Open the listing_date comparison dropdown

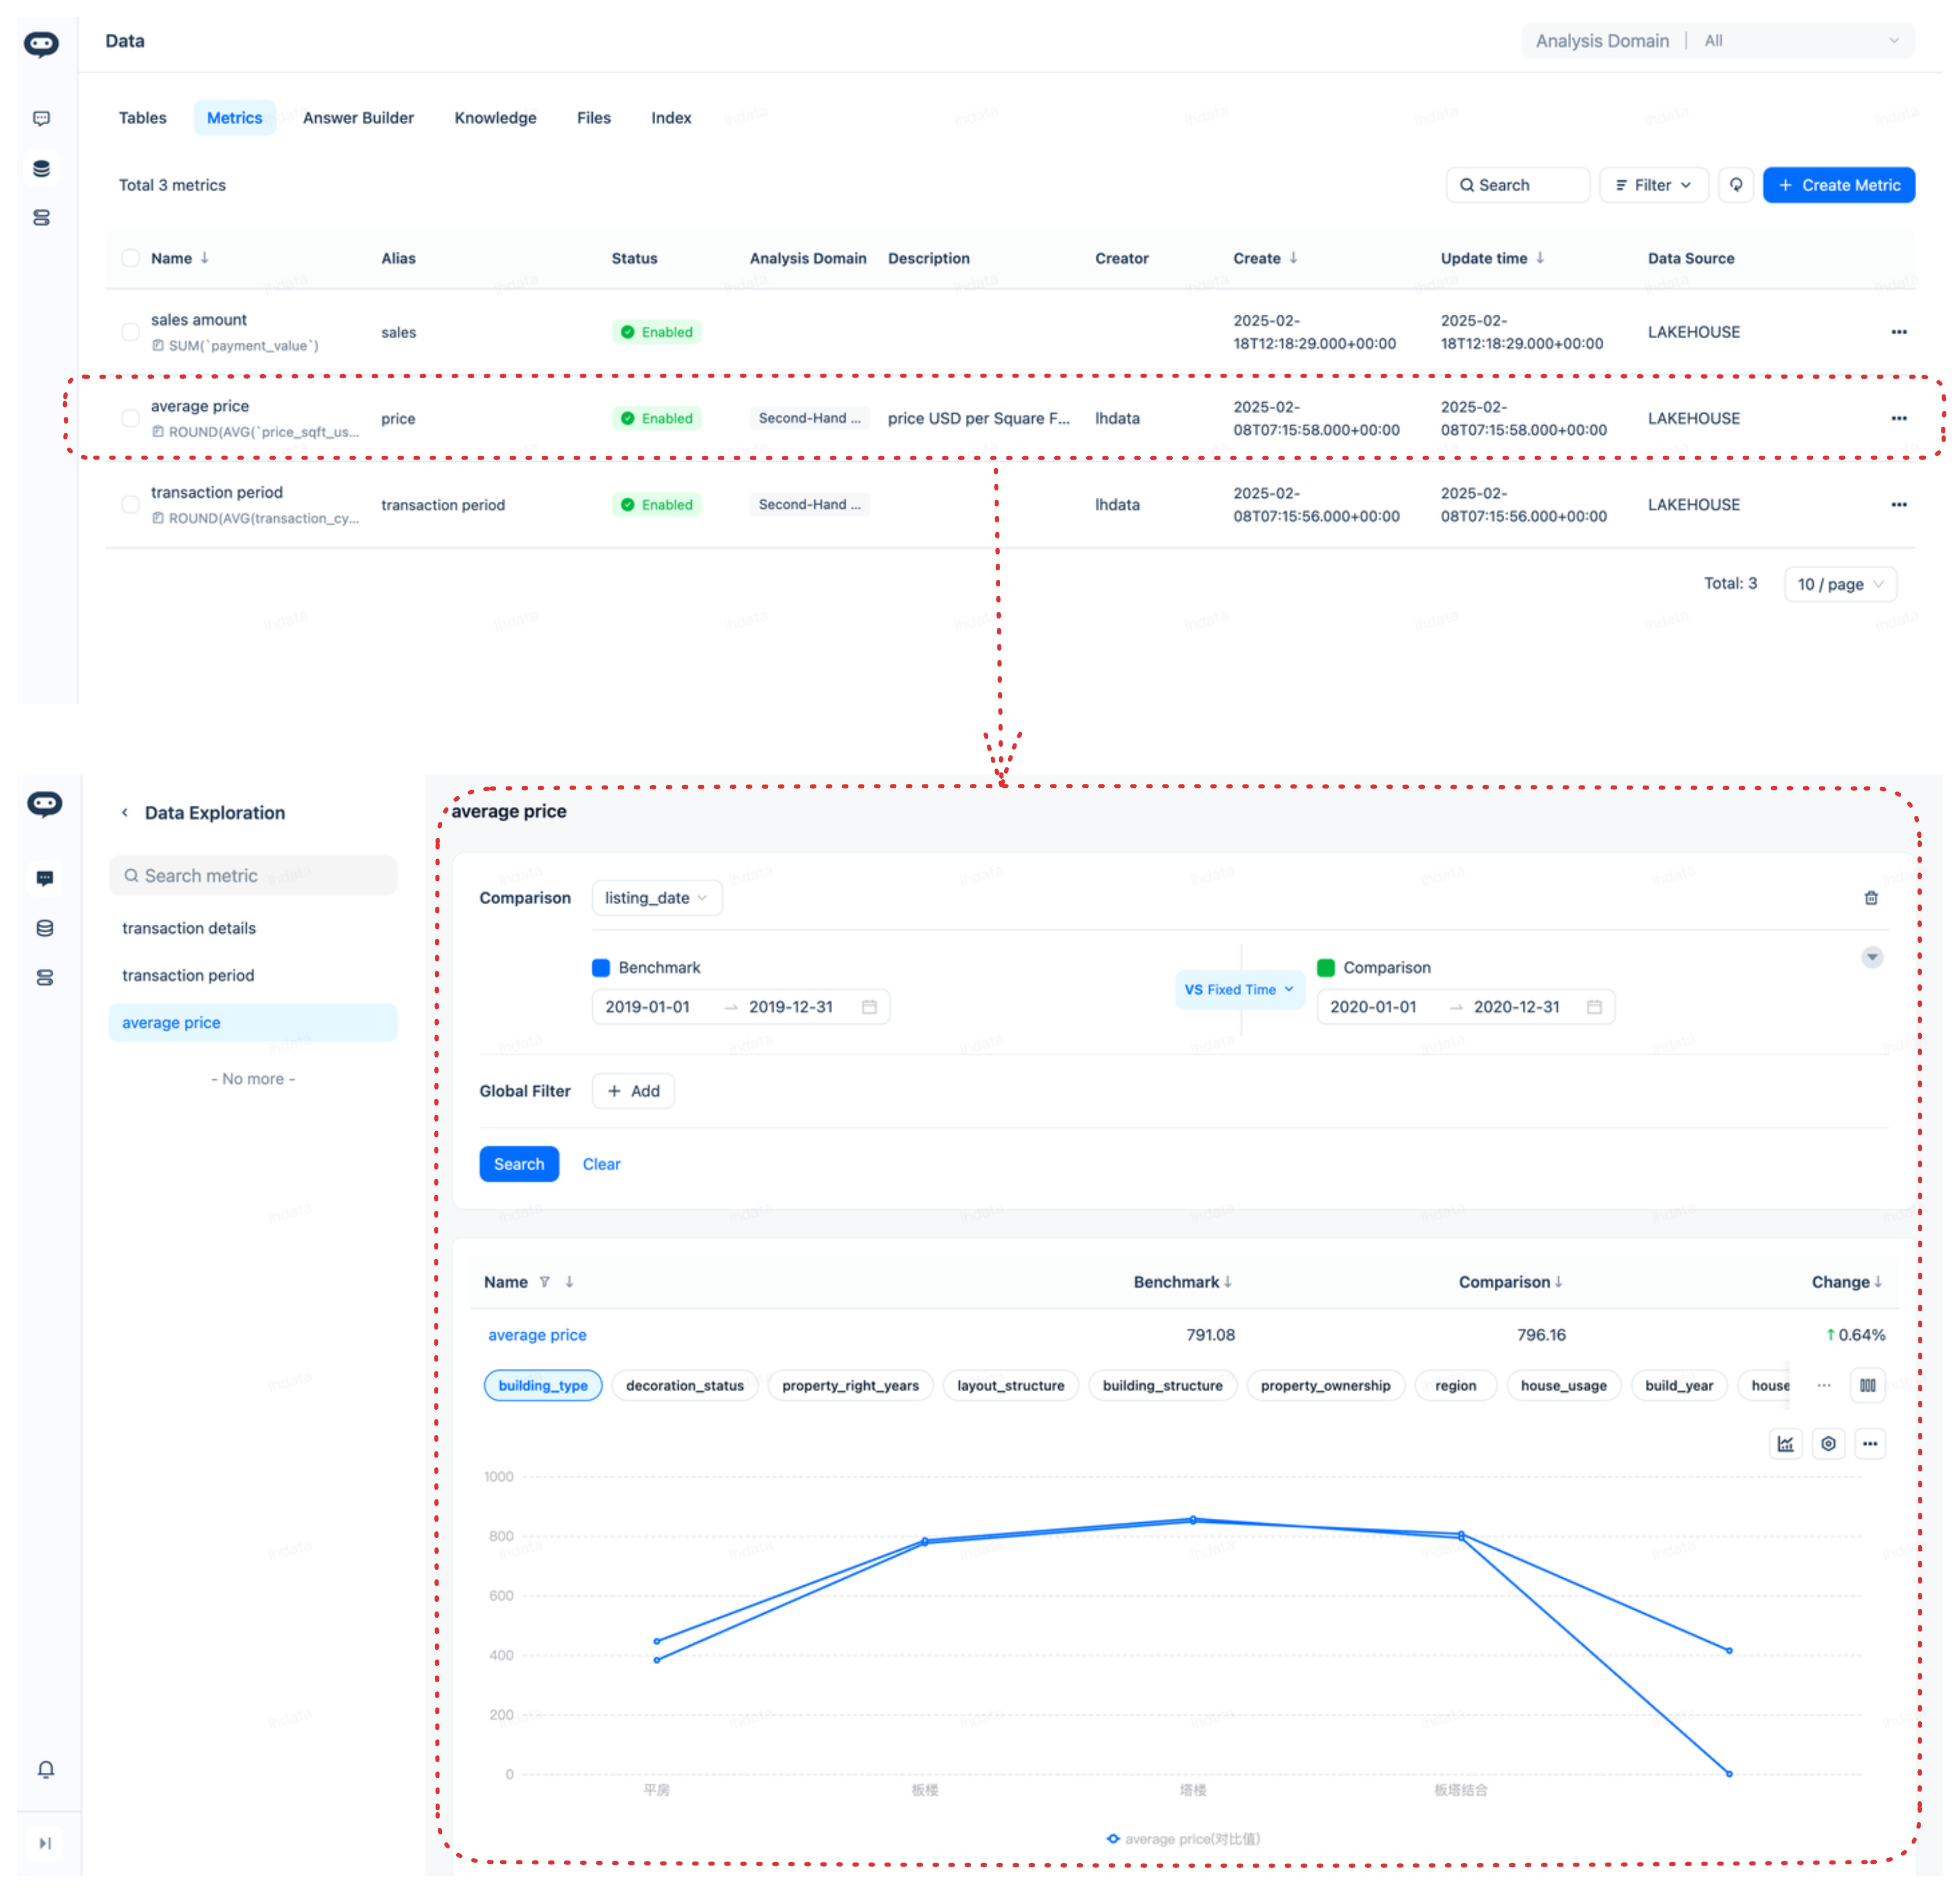pyautogui.click(x=656, y=898)
